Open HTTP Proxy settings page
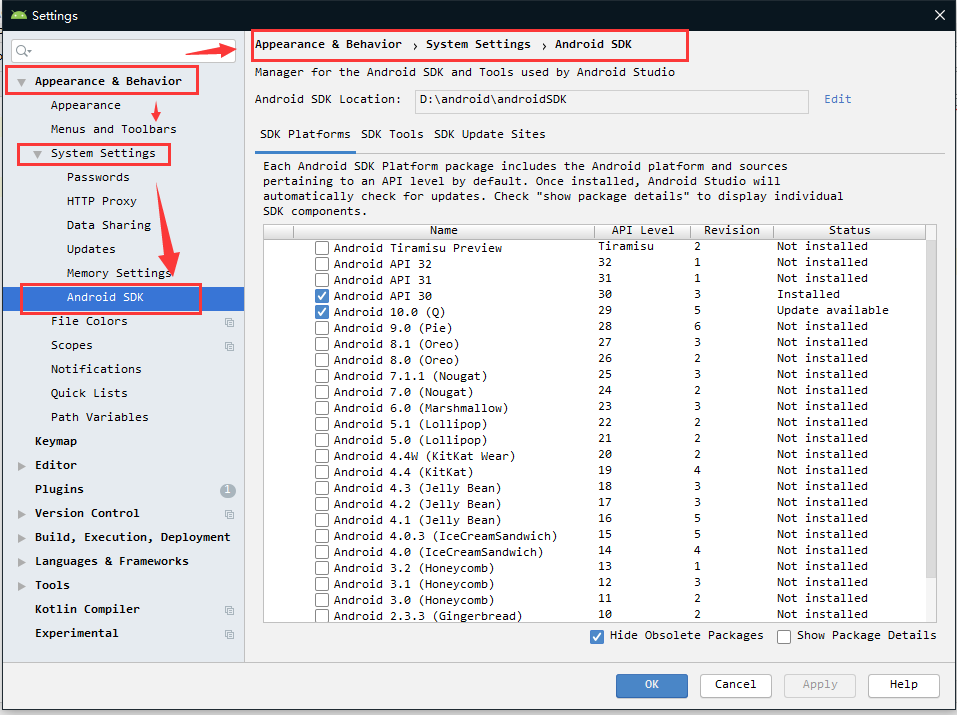This screenshot has width=957, height=715. click(101, 201)
